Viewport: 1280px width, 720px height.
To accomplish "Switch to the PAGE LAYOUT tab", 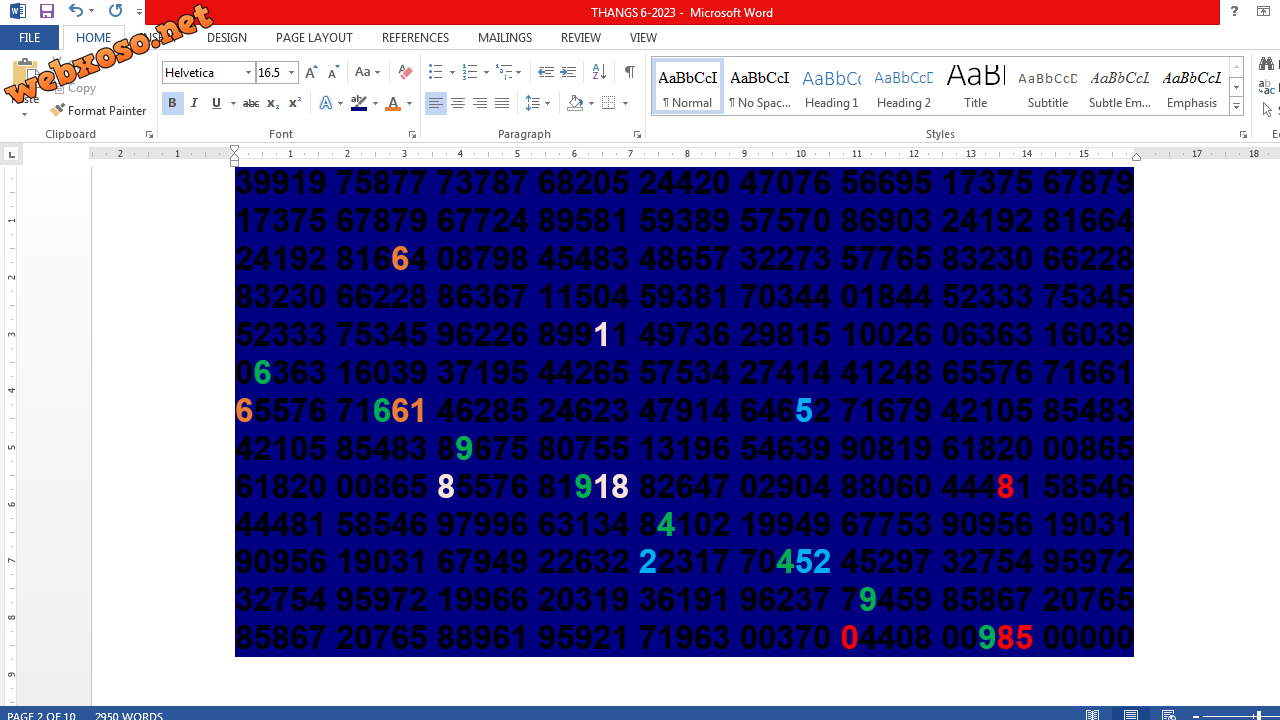I will pyautogui.click(x=314, y=38).
